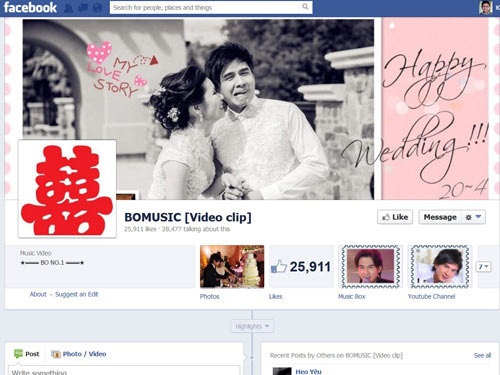Screen dimensions: 500x375
Task: Click the gear settings icon beside Message
Action: tap(468, 217)
